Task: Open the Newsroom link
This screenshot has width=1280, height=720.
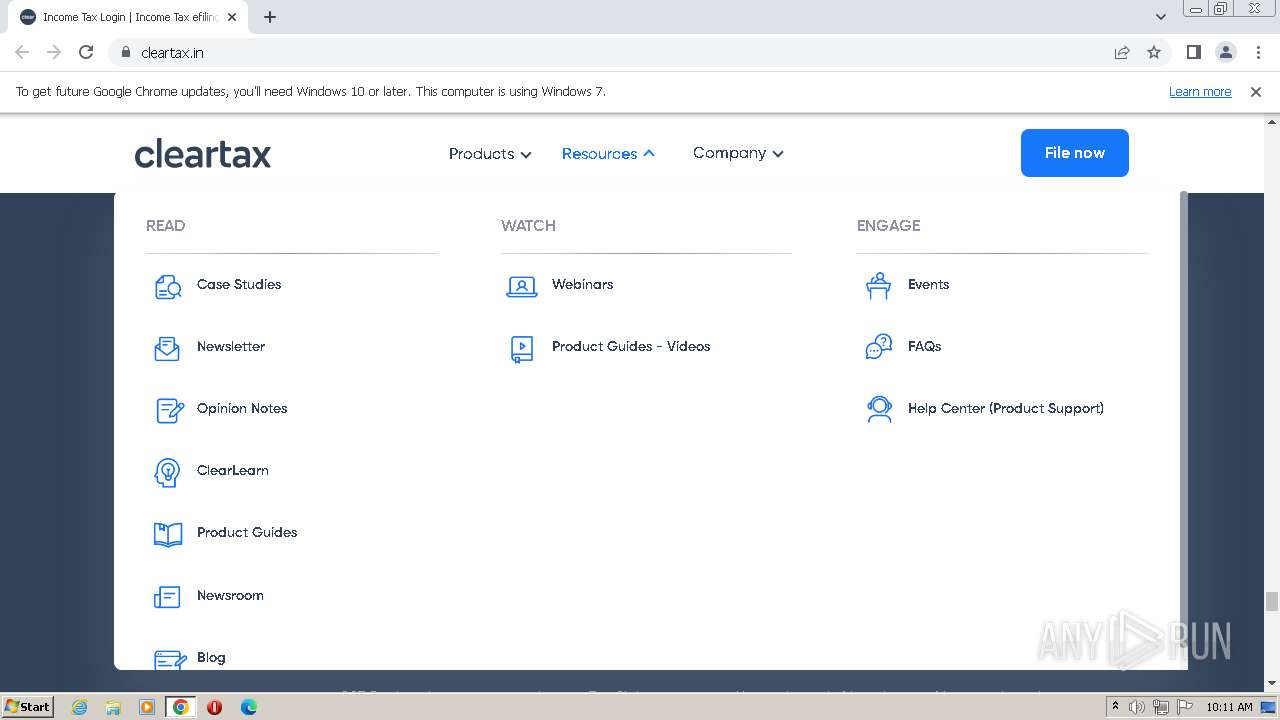Action: pyautogui.click(x=230, y=596)
